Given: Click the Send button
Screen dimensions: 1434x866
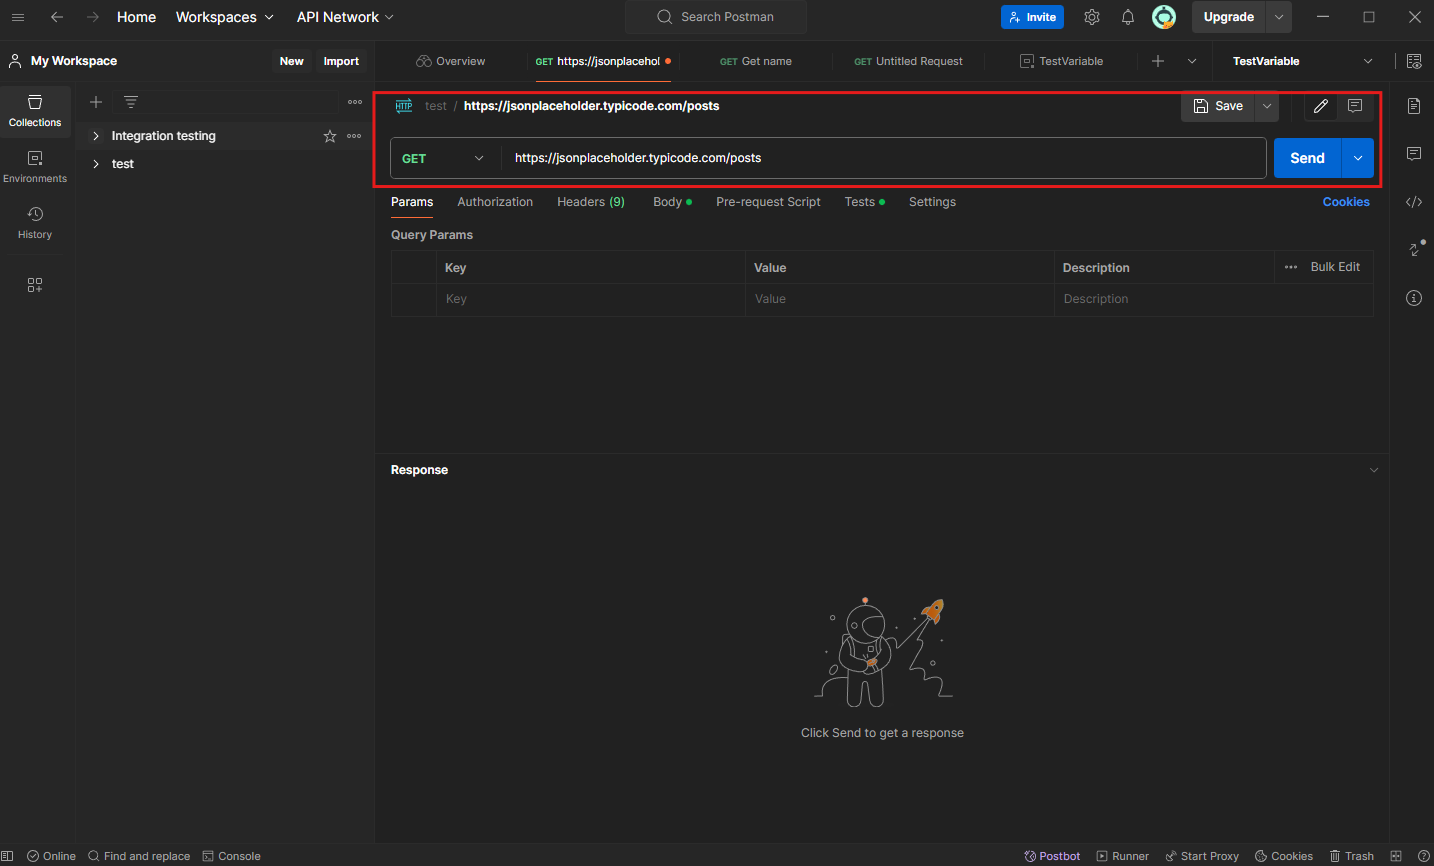Looking at the screenshot, I should coord(1307,158).
